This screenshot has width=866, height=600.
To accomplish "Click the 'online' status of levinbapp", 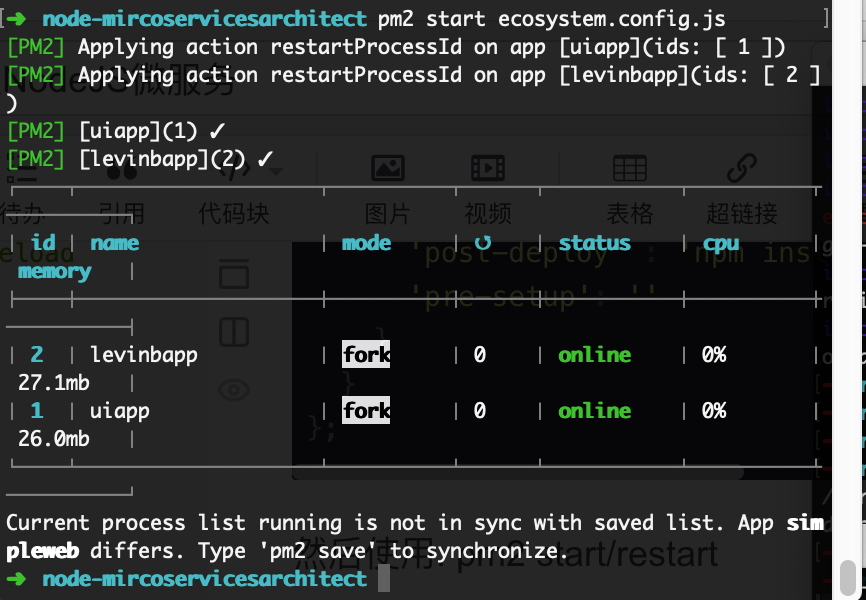I will pyautogui.click(x=594, y=355).
